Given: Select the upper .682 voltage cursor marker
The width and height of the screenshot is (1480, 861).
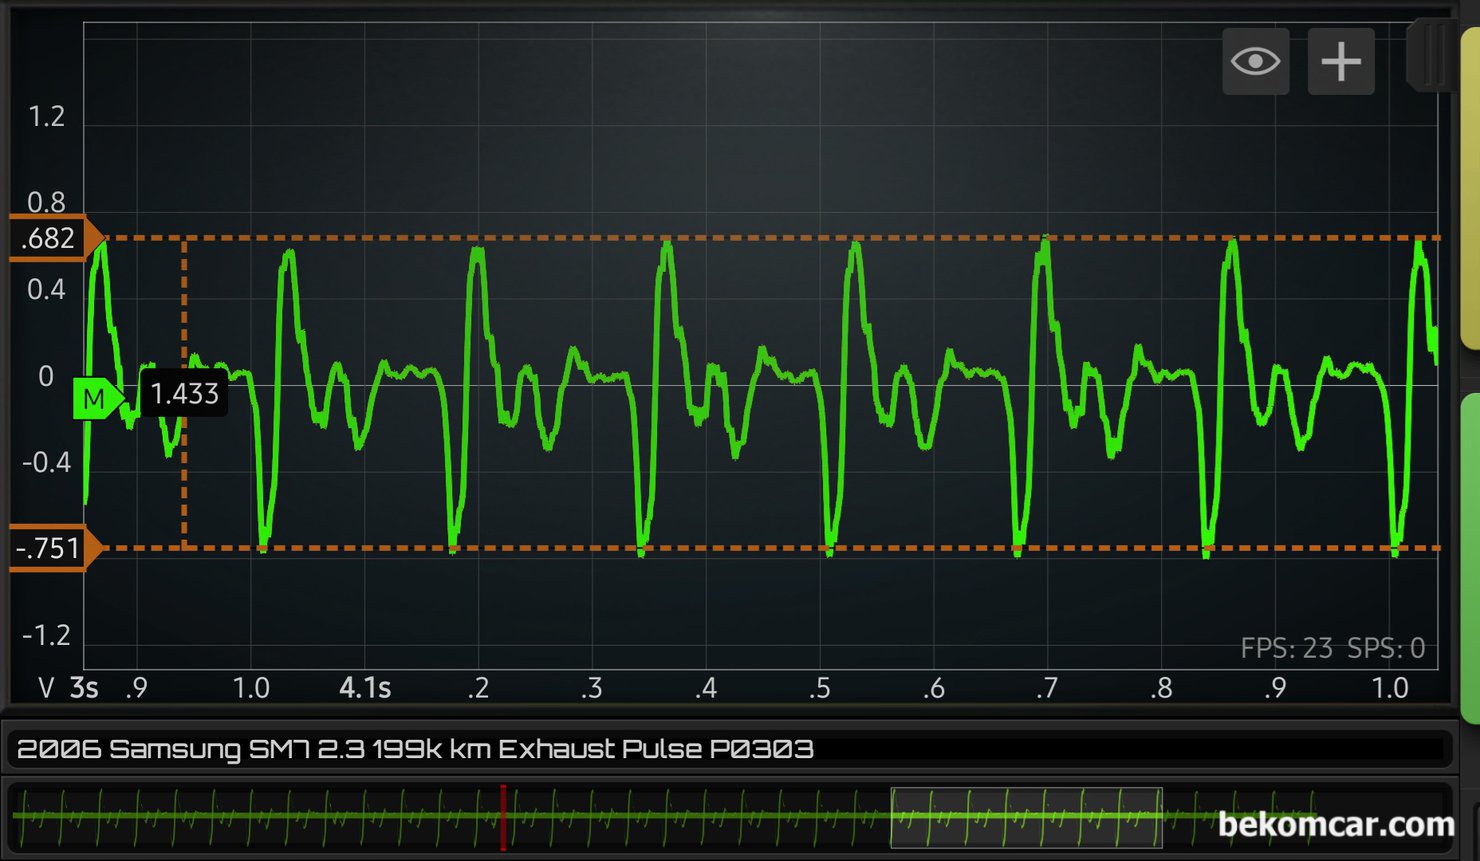Looking at the screenshot, I should point(52,238).
